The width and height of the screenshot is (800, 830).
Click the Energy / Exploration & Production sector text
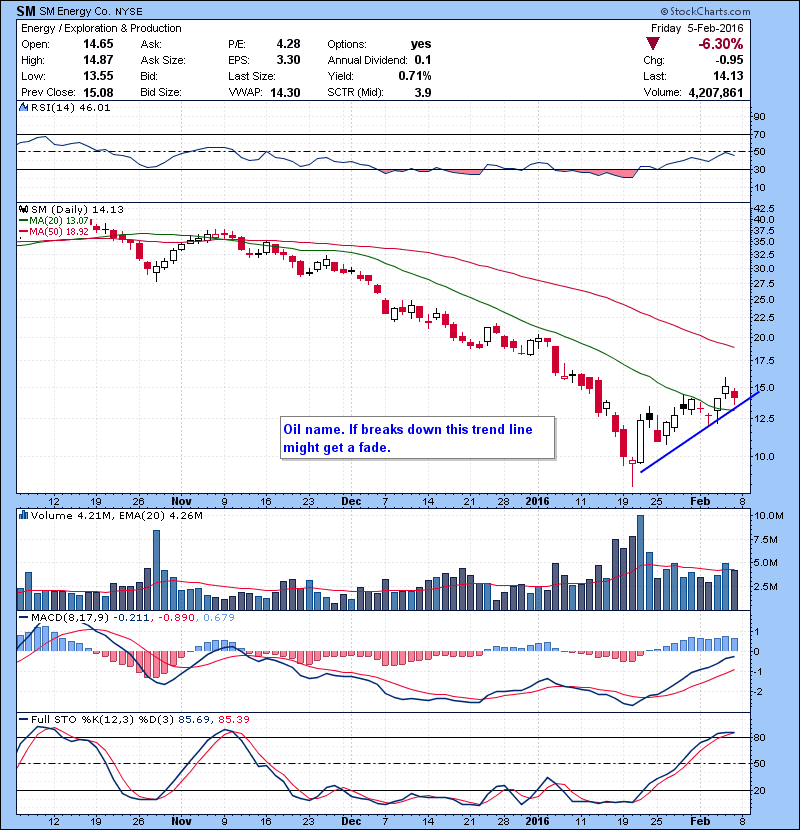pyautogui.click(x=101, y=28)
